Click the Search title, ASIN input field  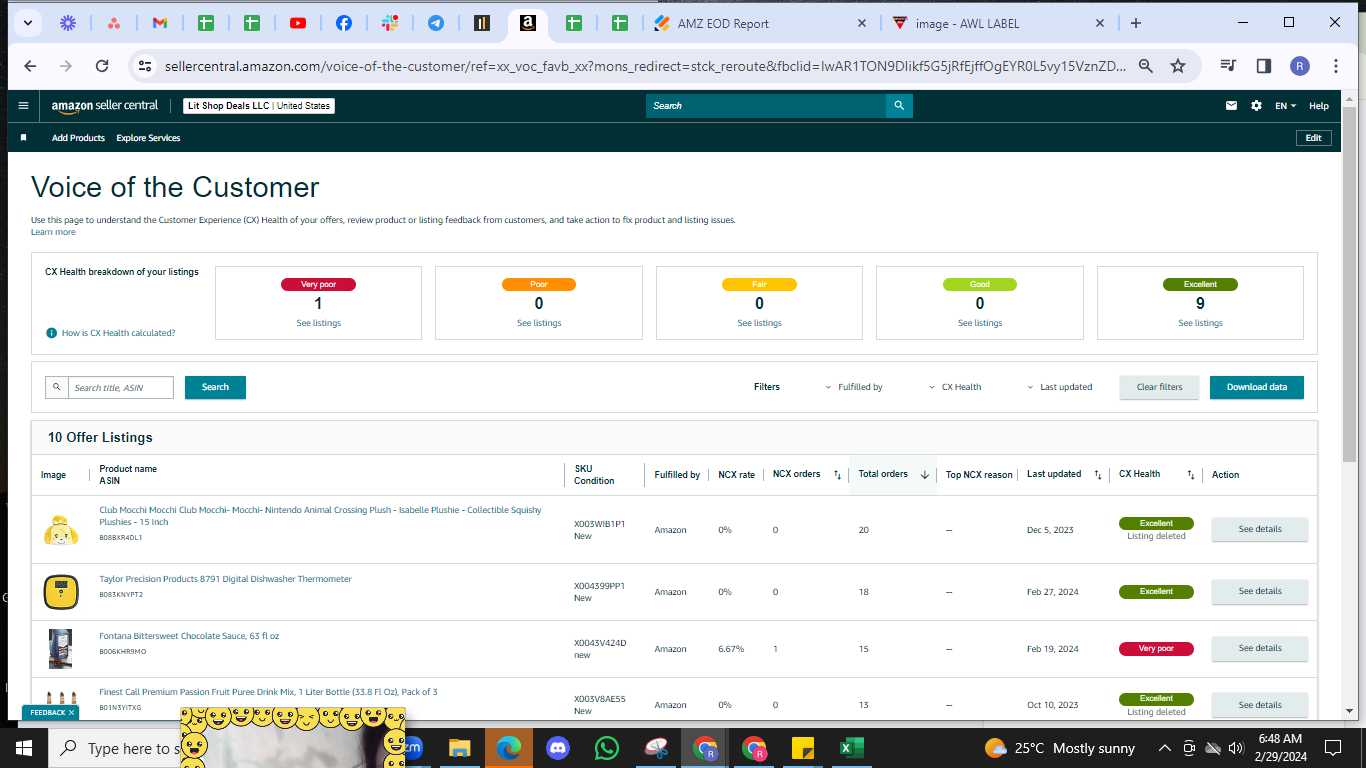[x=121, y=387]
